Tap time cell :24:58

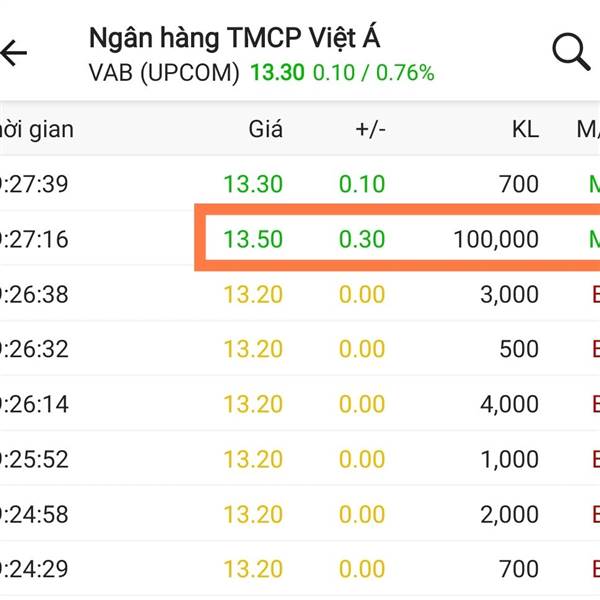34,515
